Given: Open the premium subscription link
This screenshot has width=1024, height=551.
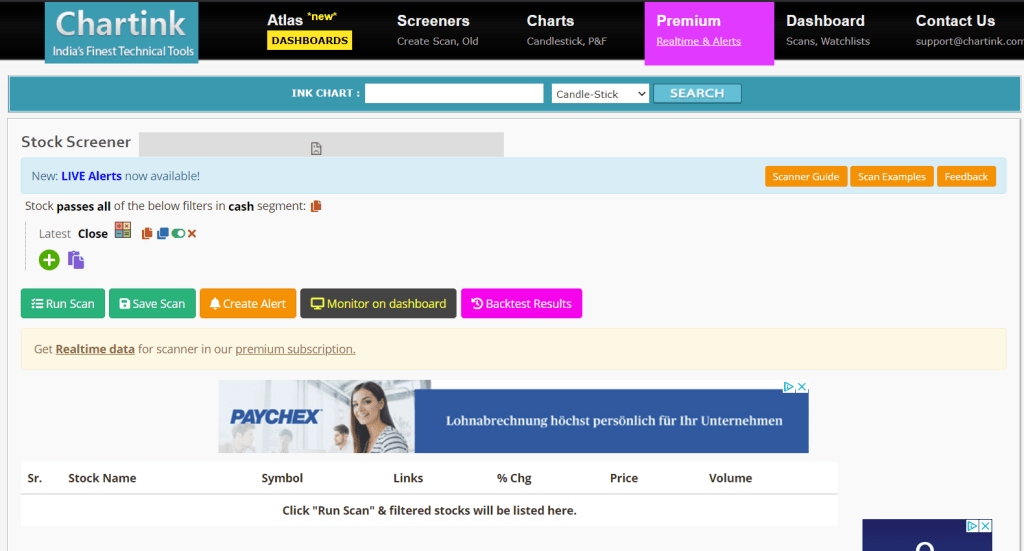Looking at the screenshot, I should click(x=295, y=349).
